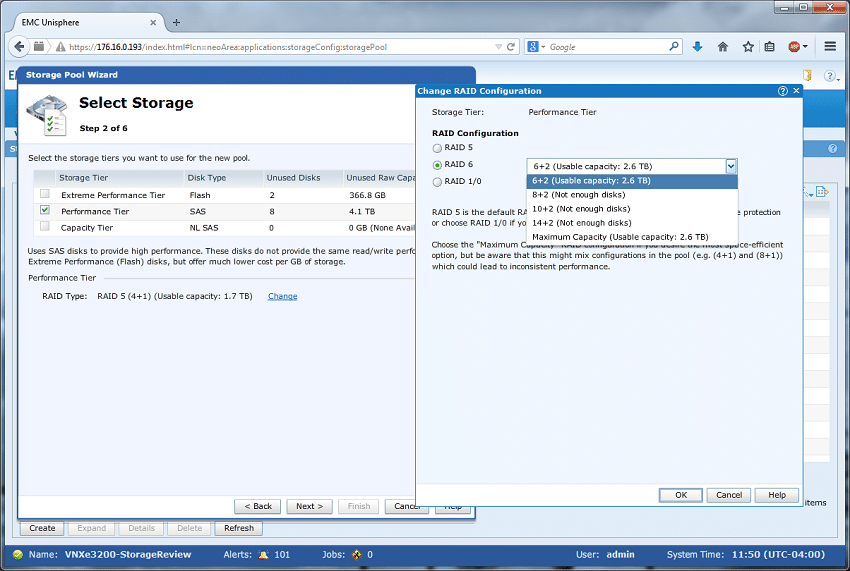Check the Capacity Tier checkbox
Screen dimensions: 850x571
45,226
